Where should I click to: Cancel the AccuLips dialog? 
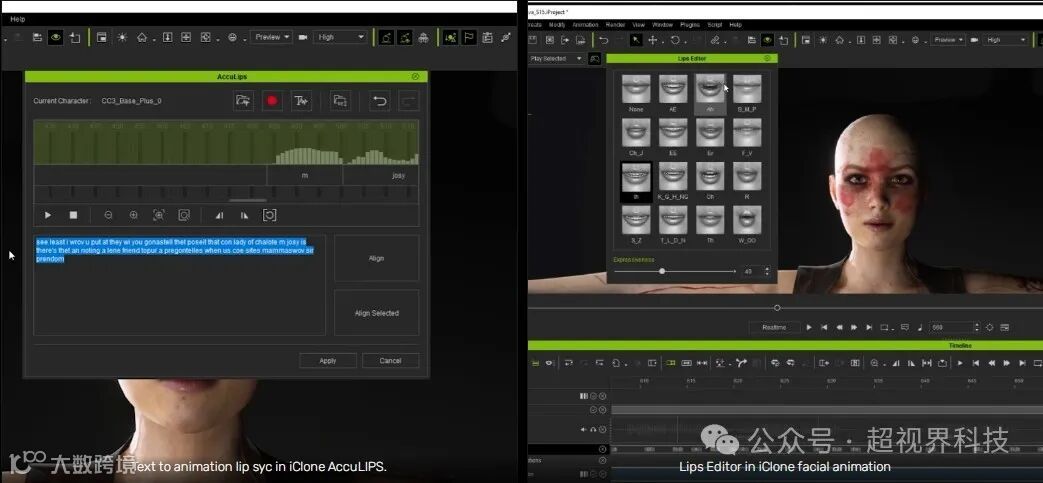[390, 361]
